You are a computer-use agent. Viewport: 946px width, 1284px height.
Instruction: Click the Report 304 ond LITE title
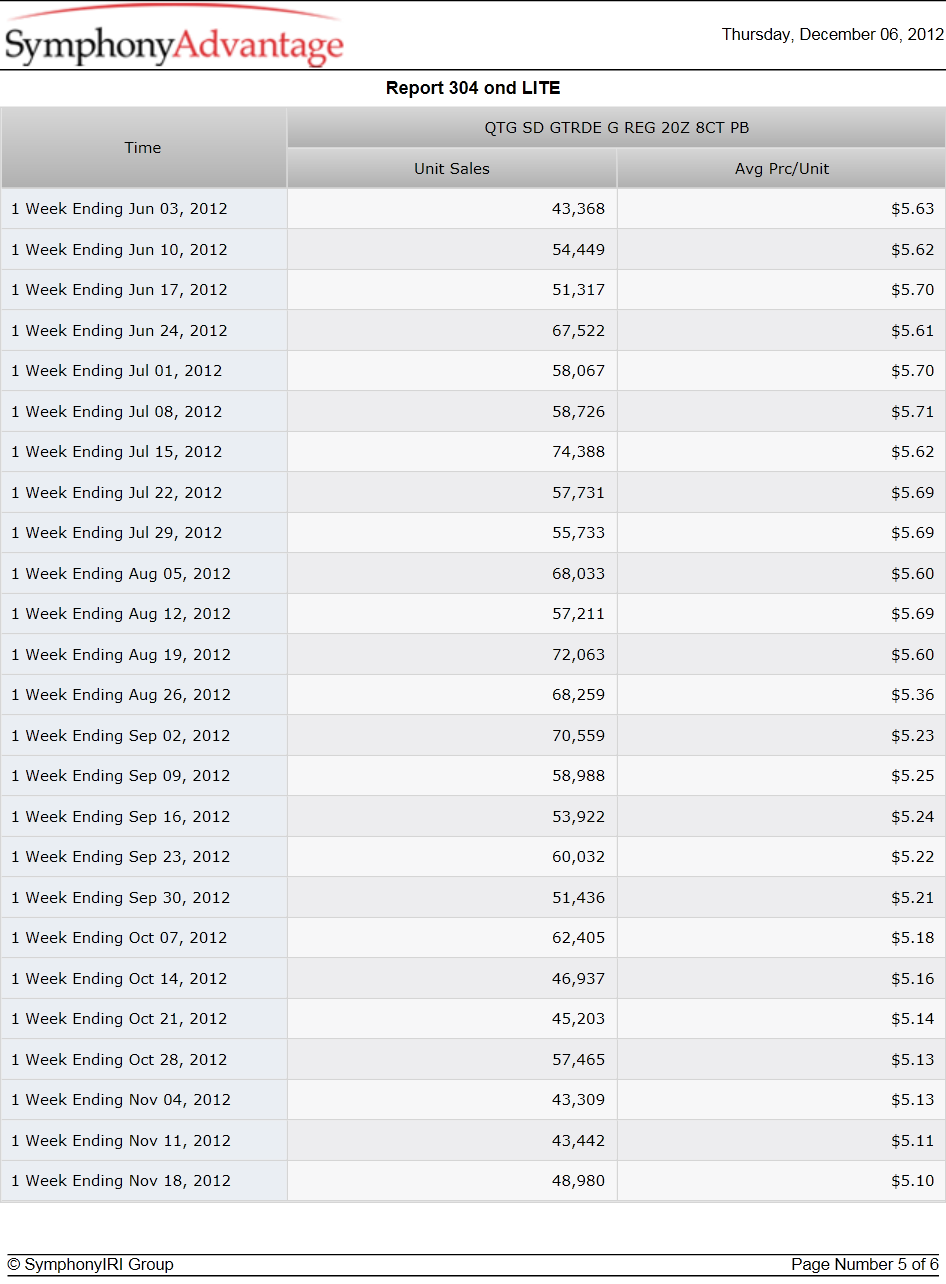click(x=473, y=88)
